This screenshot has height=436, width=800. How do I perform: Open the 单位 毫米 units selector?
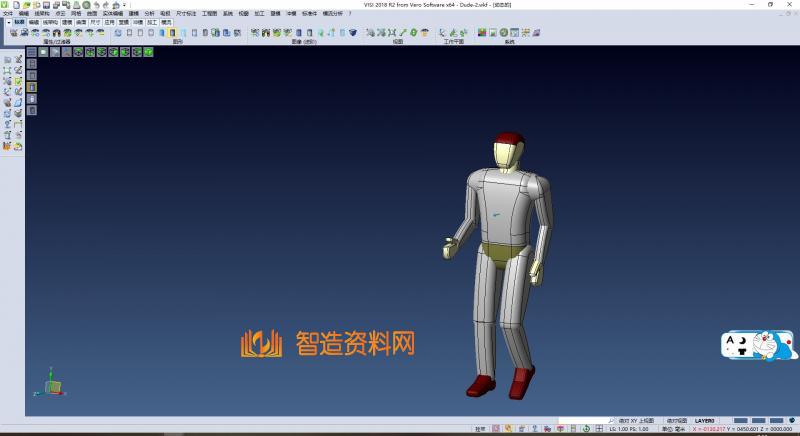tap(673, 429)
